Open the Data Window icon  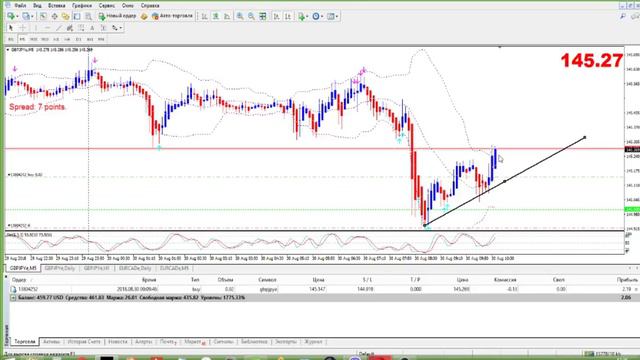pos(54,16)
